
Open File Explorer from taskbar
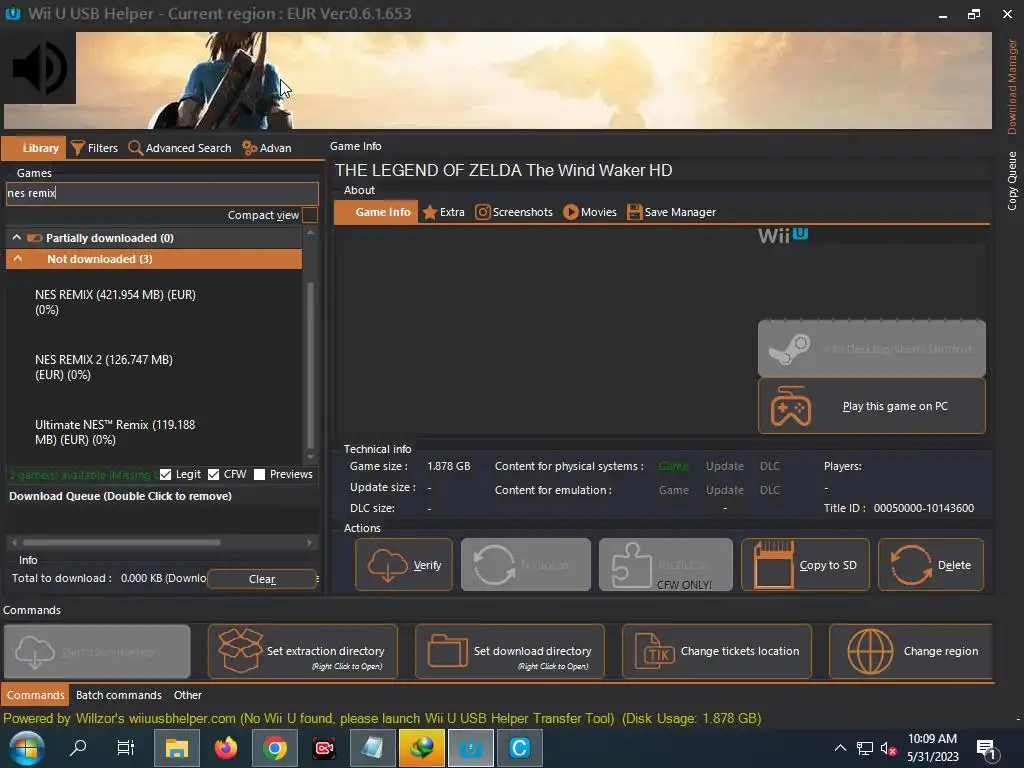coord(176,748)
